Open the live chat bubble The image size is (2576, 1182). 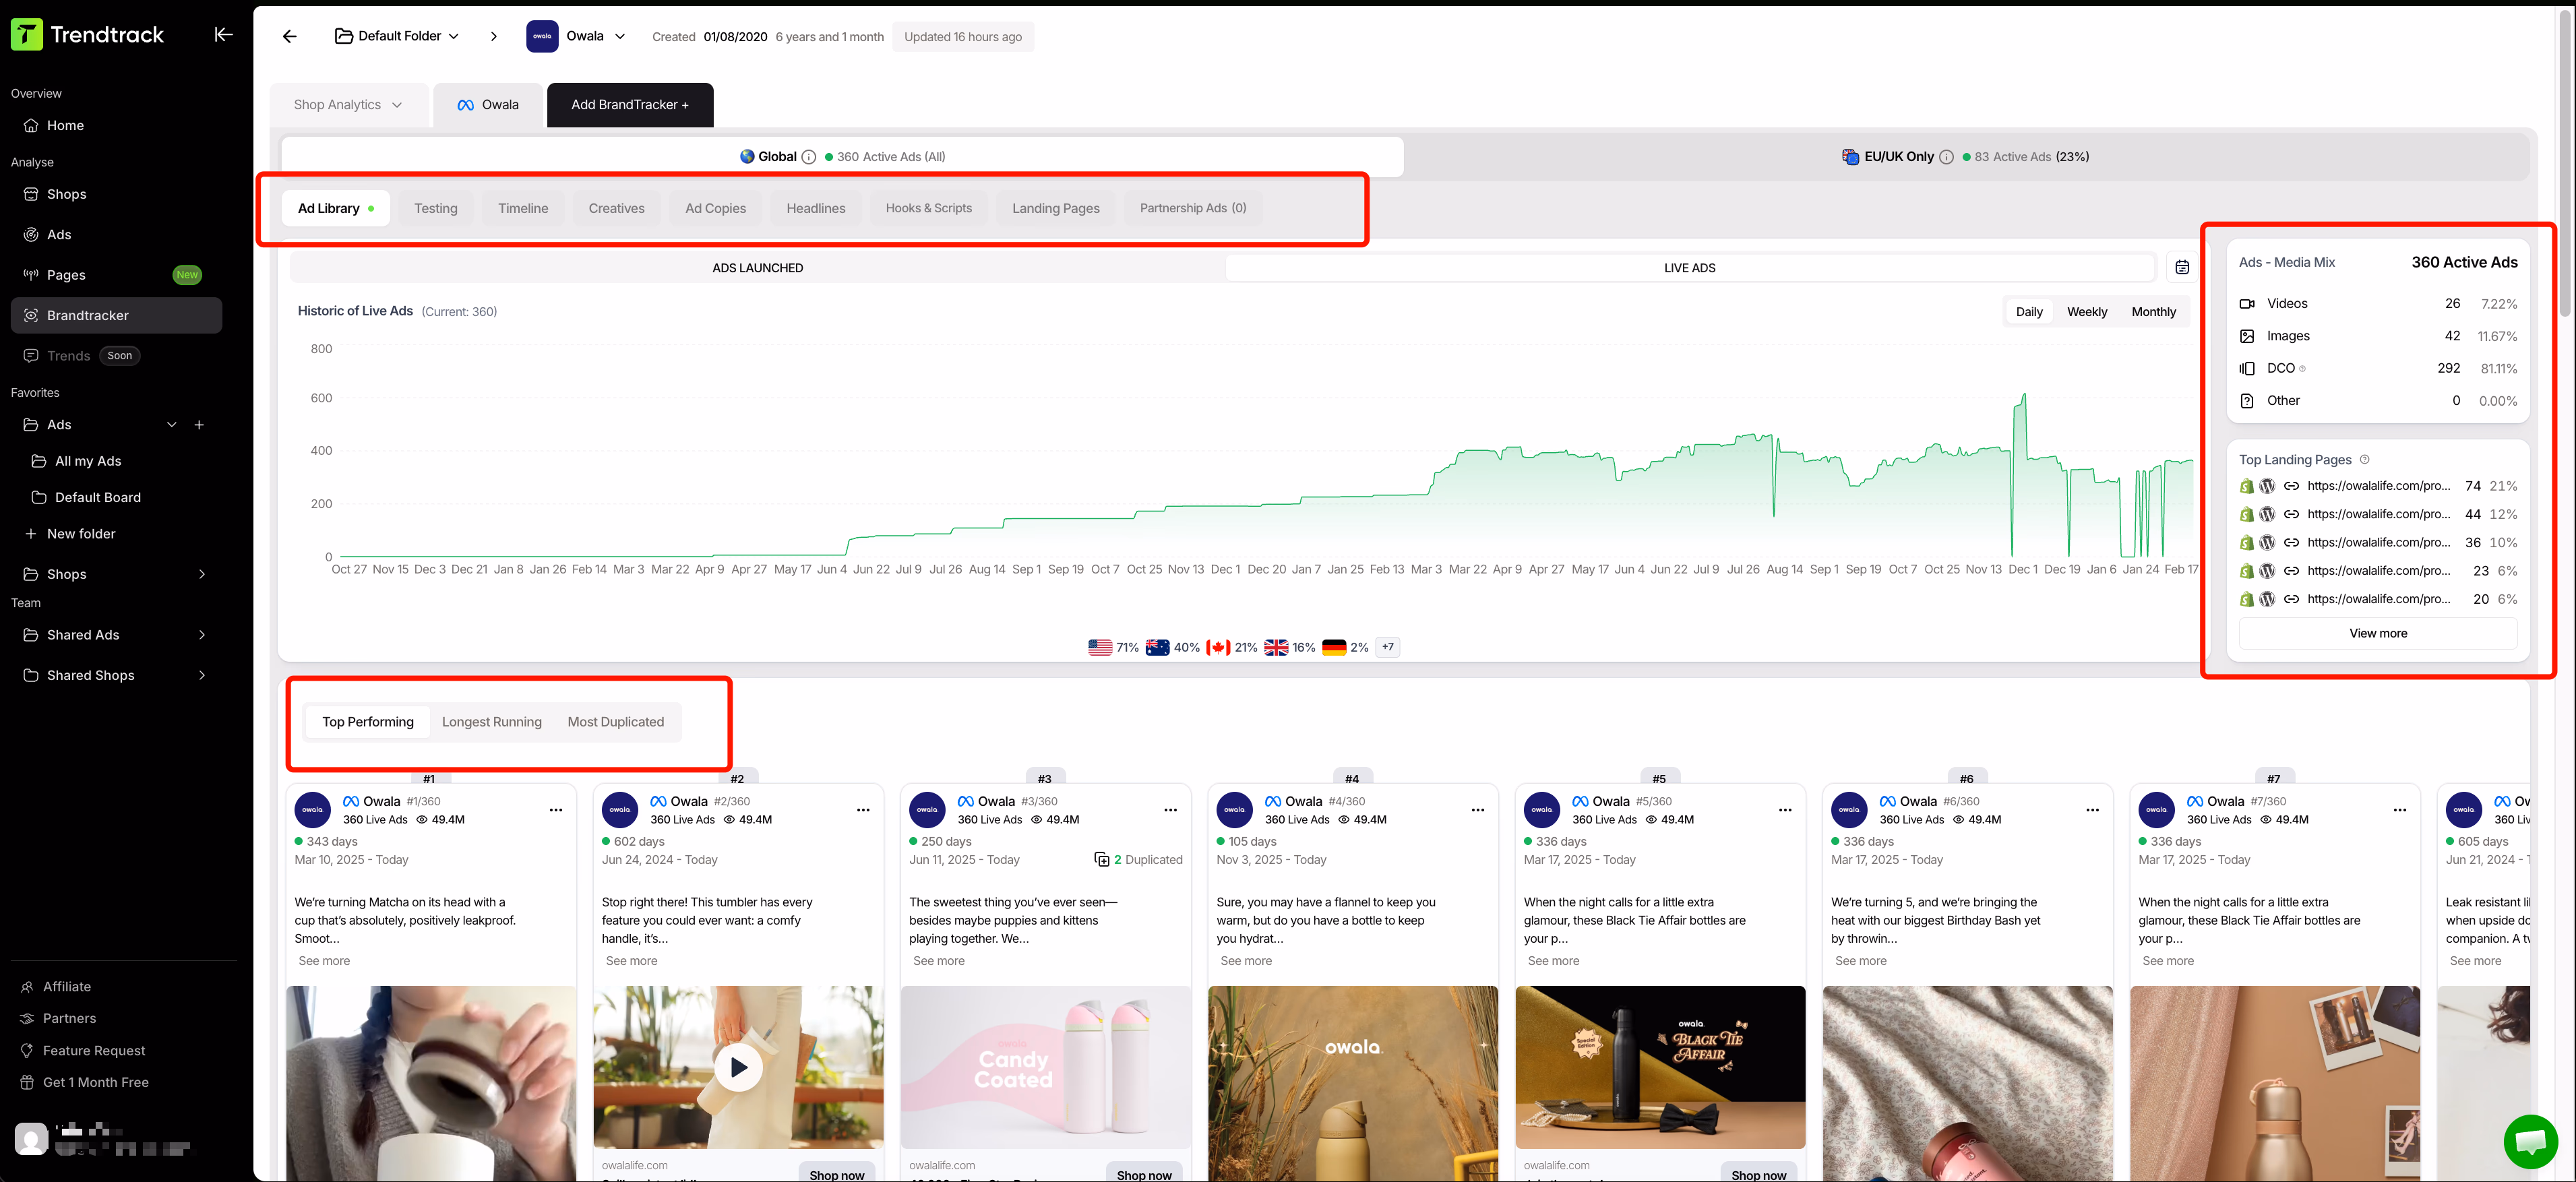tap(2531, 1142)
